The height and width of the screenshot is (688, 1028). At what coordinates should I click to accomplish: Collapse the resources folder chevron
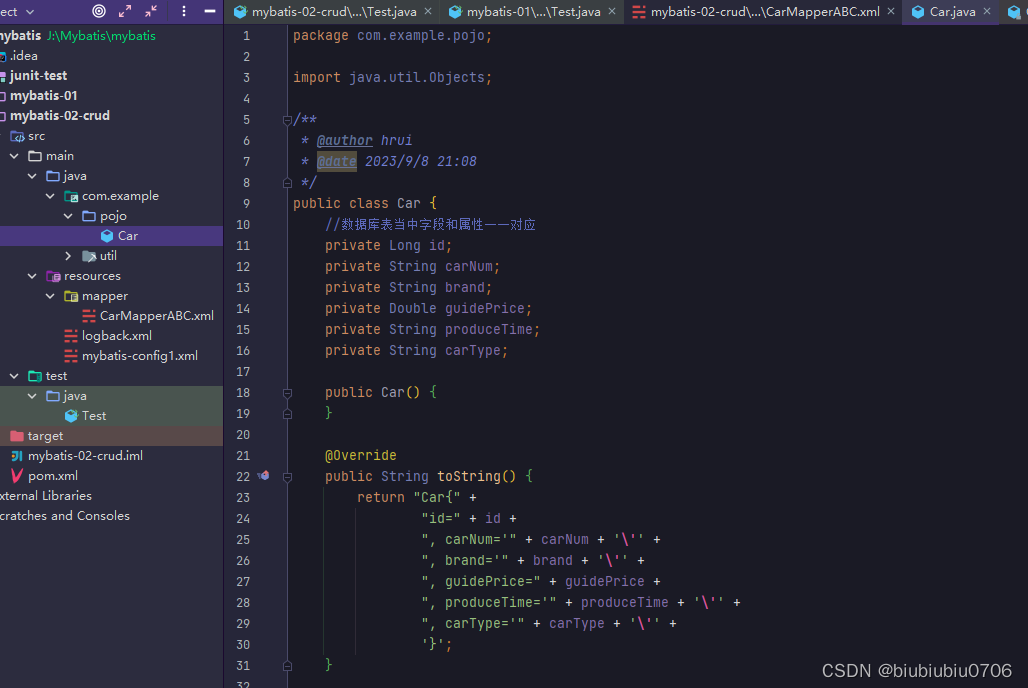[32, 276]
